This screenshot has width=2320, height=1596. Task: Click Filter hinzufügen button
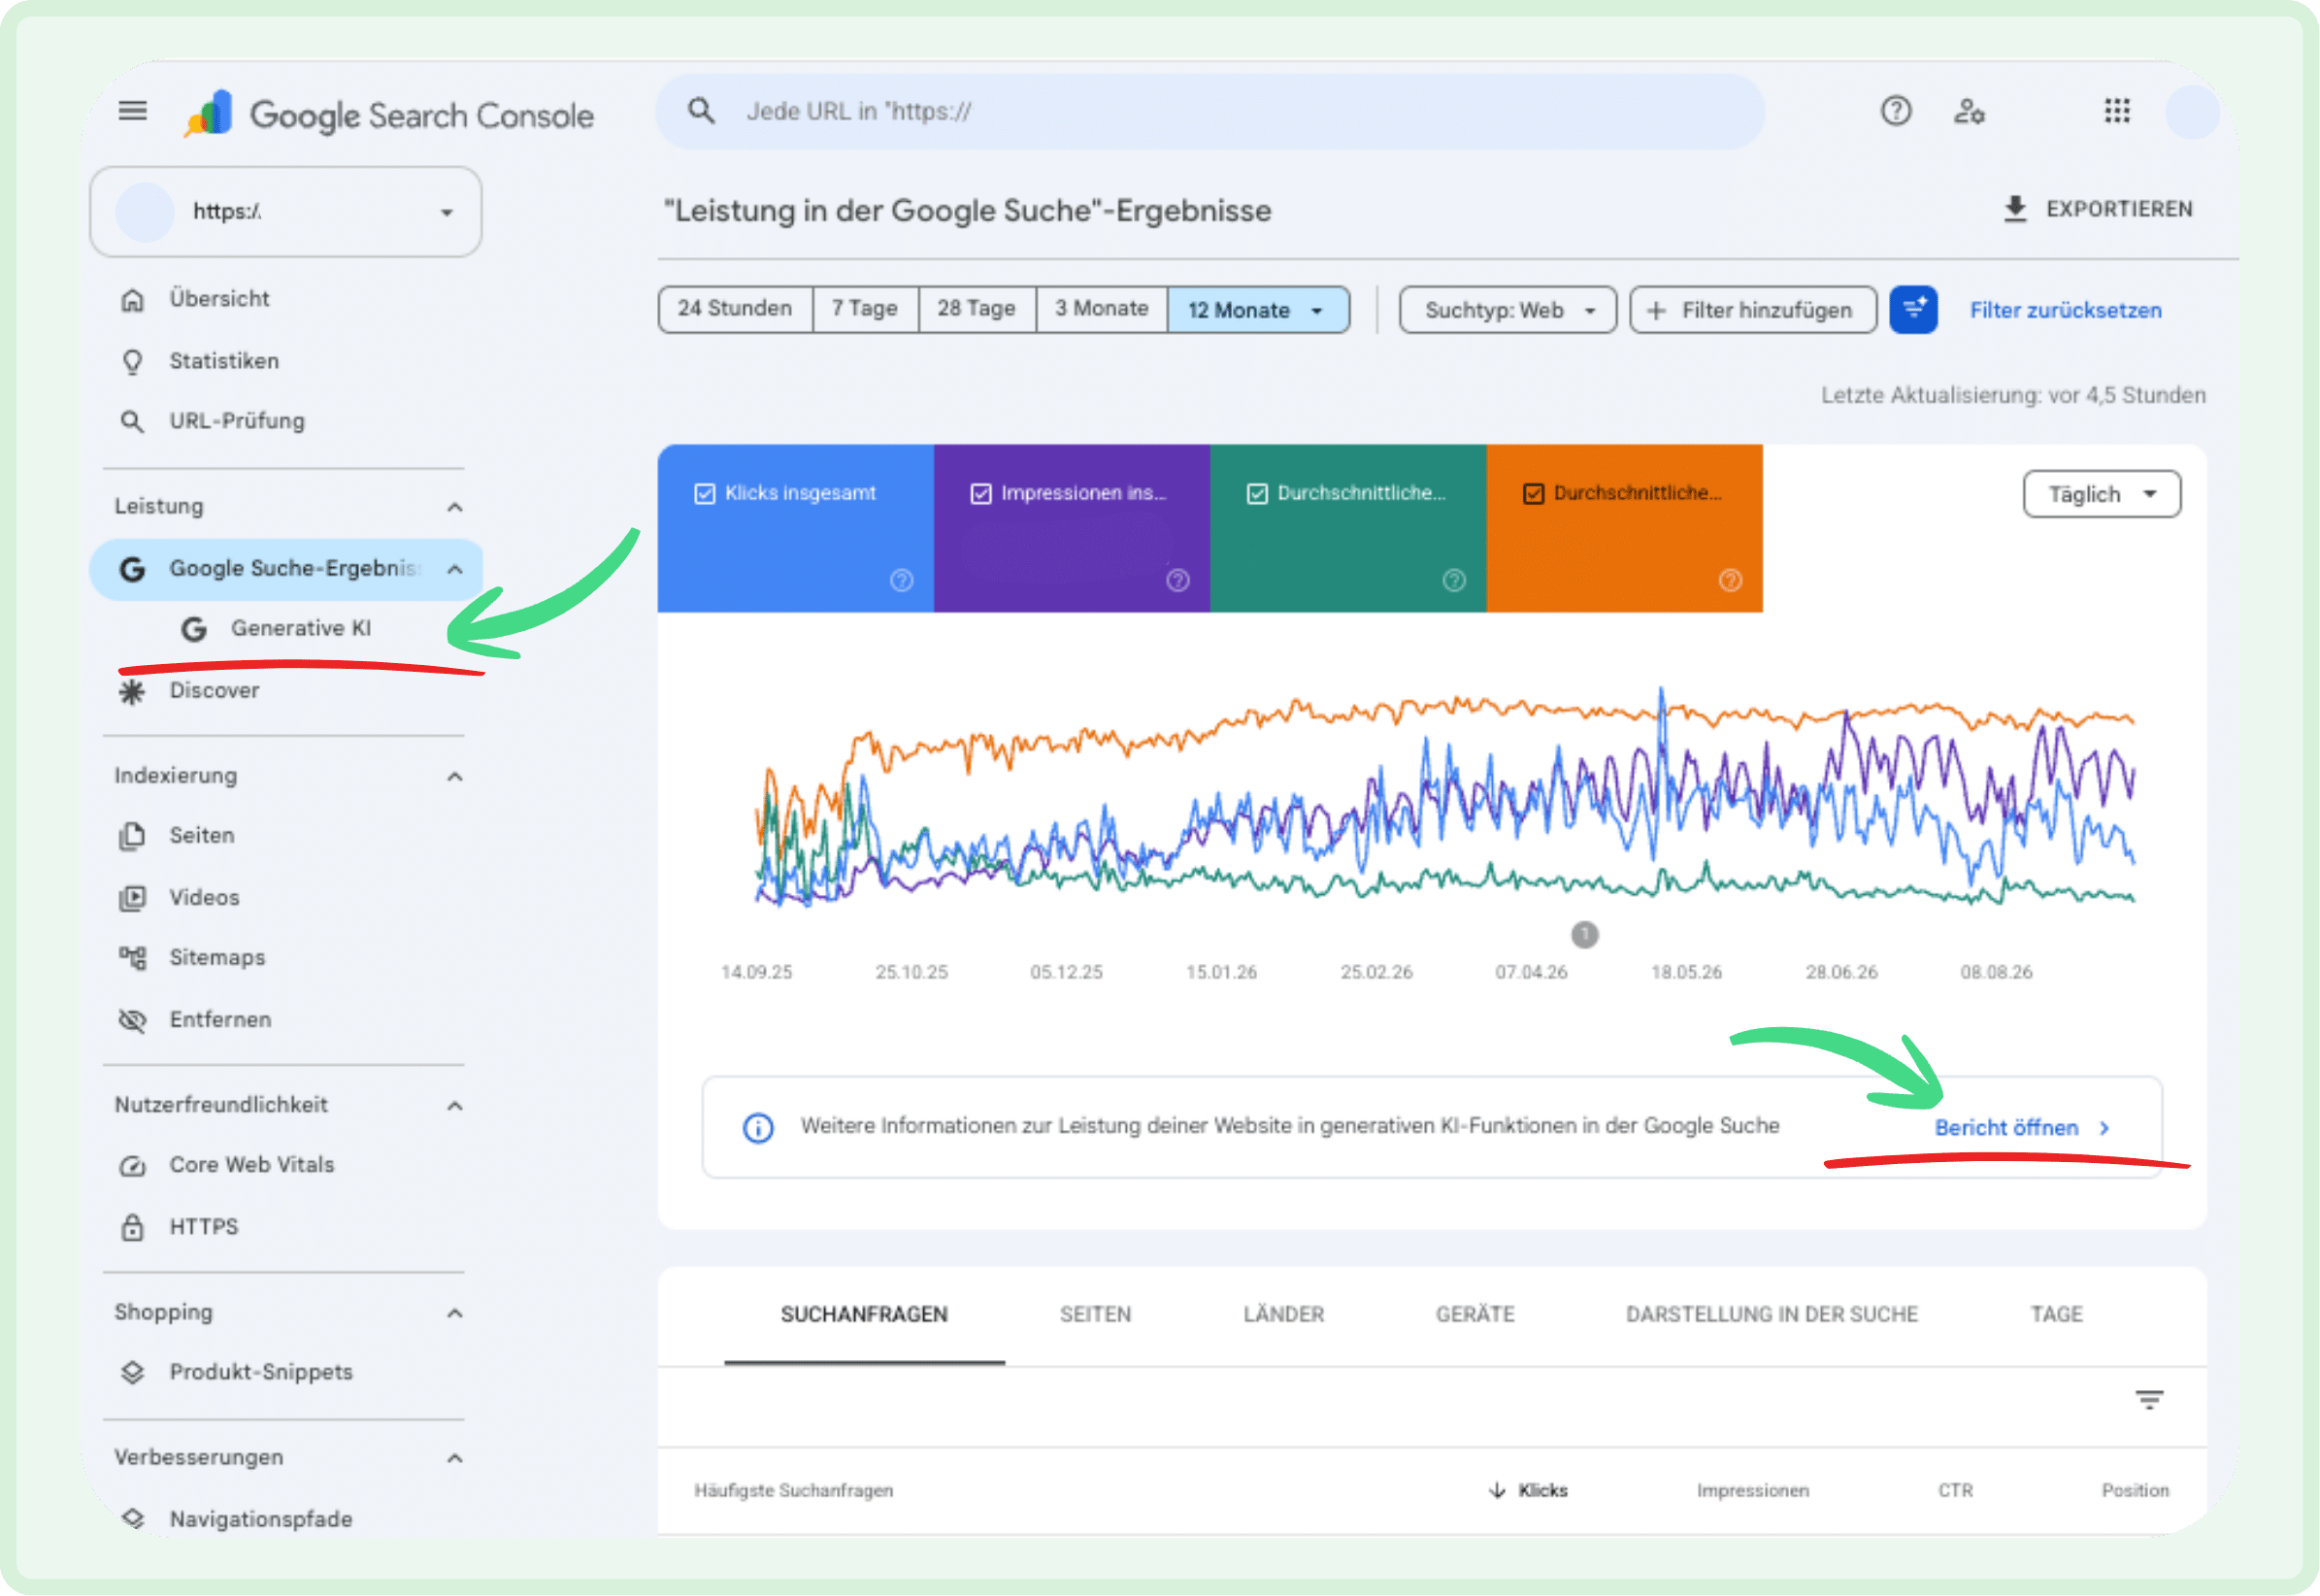pos(1753,310)
